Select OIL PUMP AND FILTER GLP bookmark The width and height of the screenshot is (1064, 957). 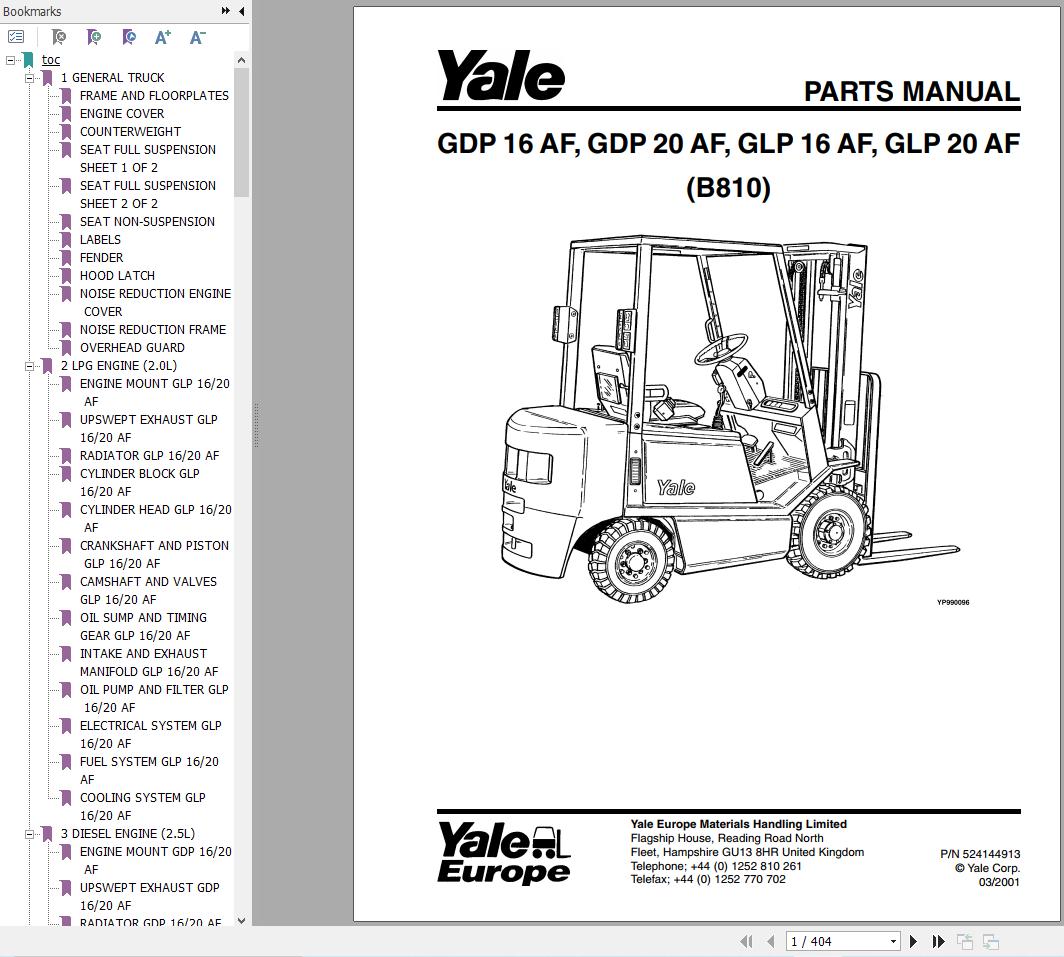[x=154, y=698]
